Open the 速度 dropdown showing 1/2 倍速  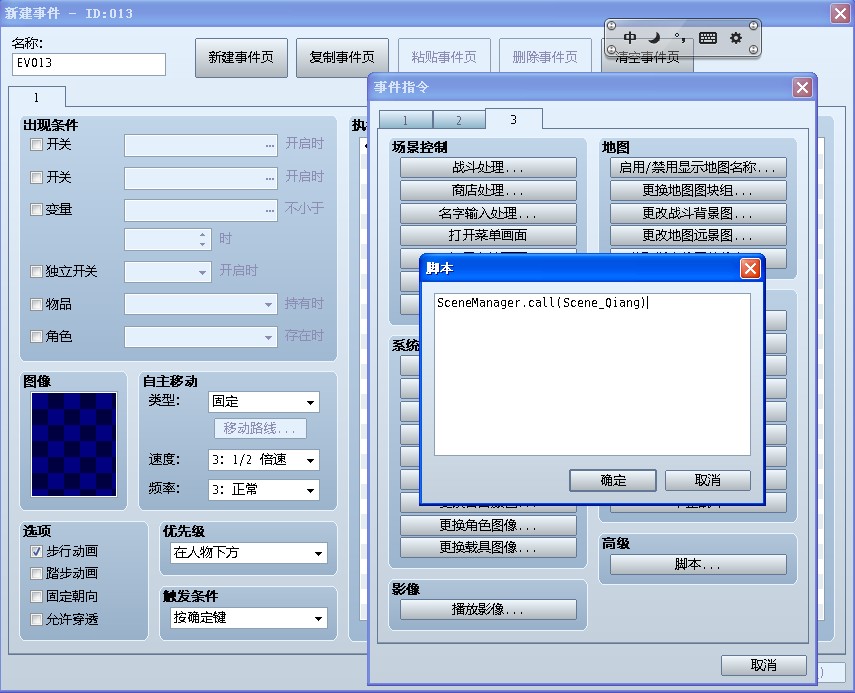(264, 460)
